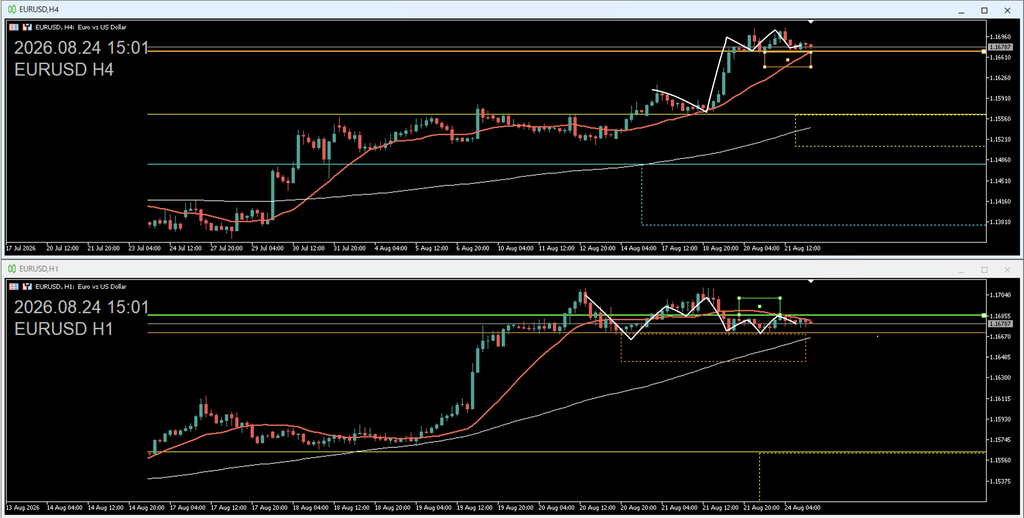Click the 1.14860 price label on H4 axis
Image resolution: width=1024 pixels, height=518 pixels.
pos(1000,160)
